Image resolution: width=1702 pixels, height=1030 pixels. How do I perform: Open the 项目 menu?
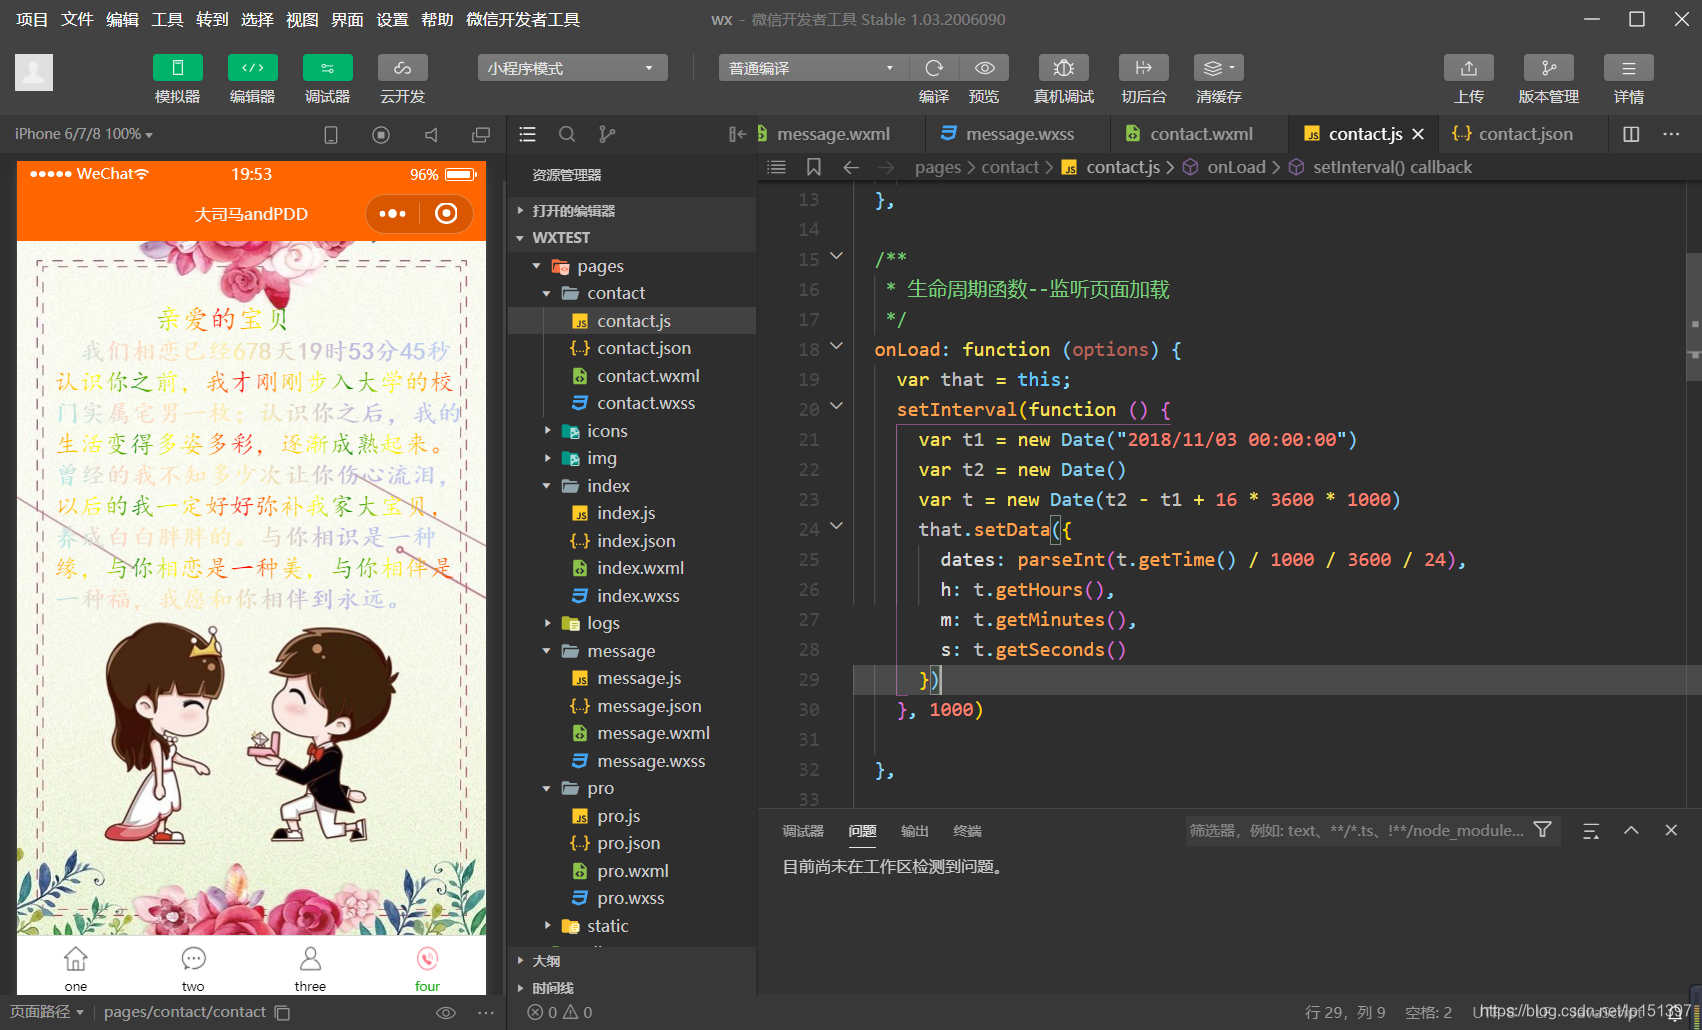pyautogui.click(x=32, y=19)
